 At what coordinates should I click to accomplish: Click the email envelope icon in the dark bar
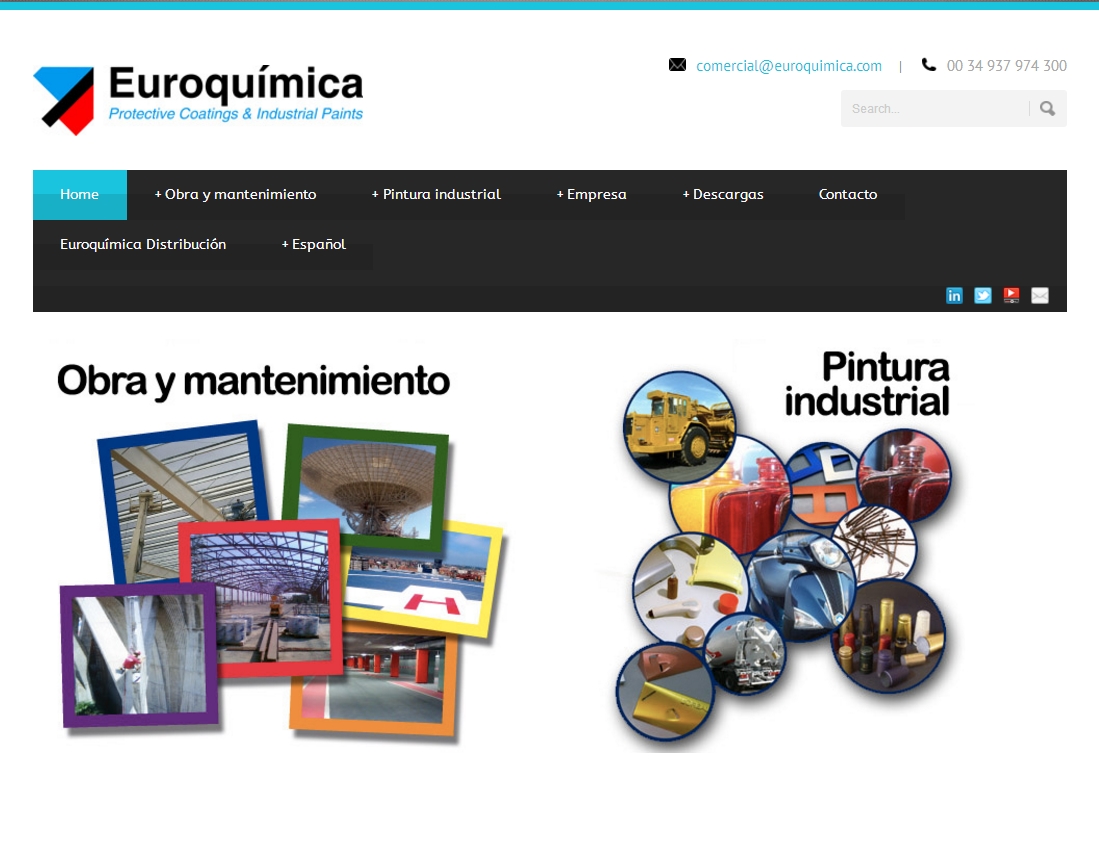pos(1040,295)
